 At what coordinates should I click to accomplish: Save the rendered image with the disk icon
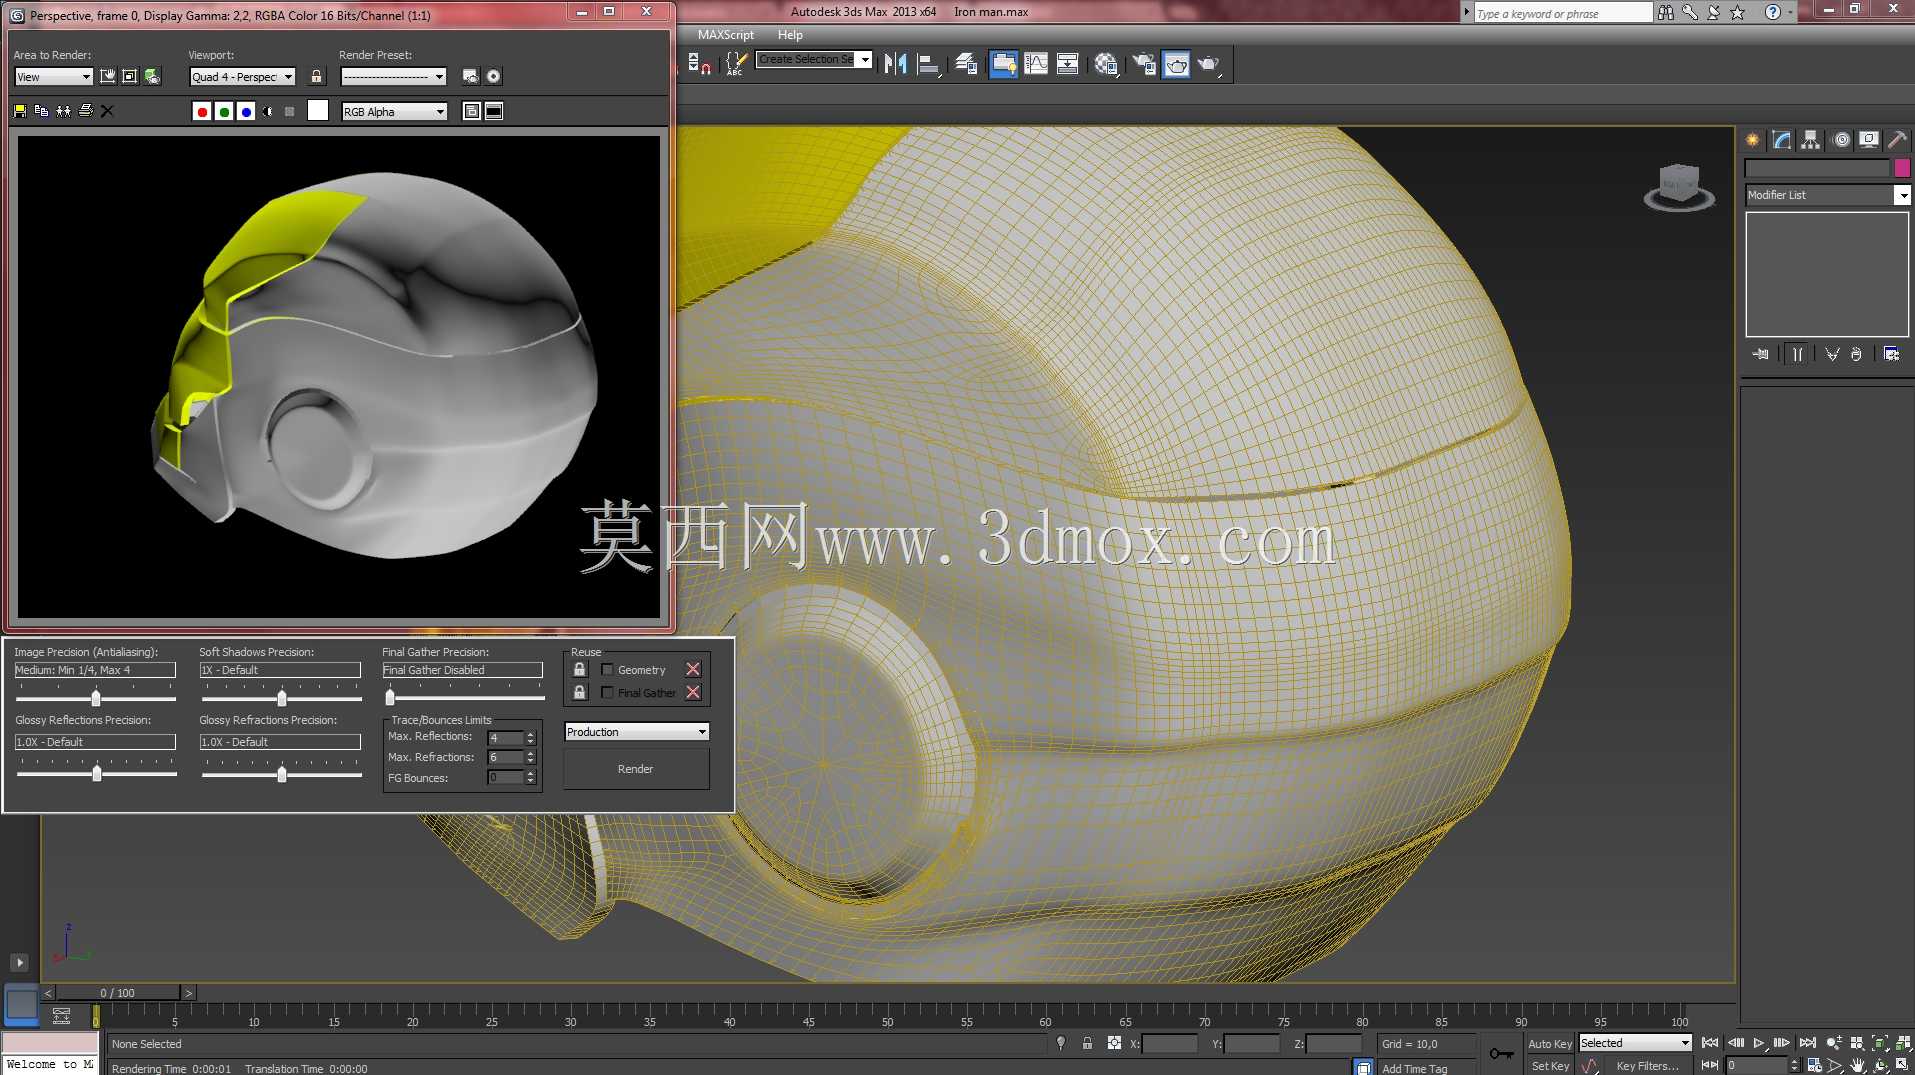[x=19, y=111]
